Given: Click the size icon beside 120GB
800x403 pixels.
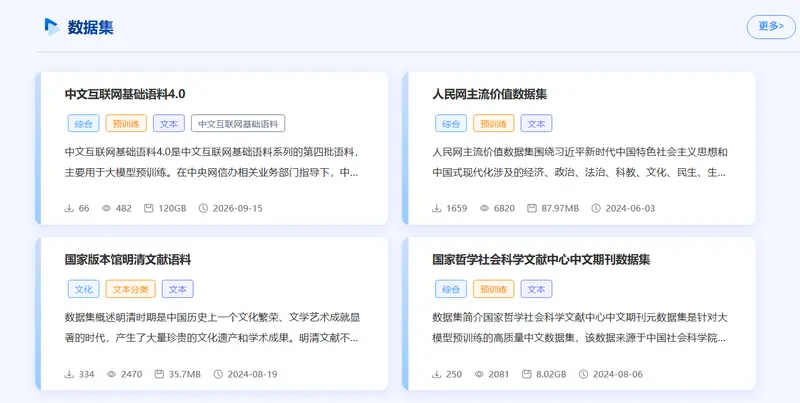Looking at the screenshot, I should tap(148, 208).
